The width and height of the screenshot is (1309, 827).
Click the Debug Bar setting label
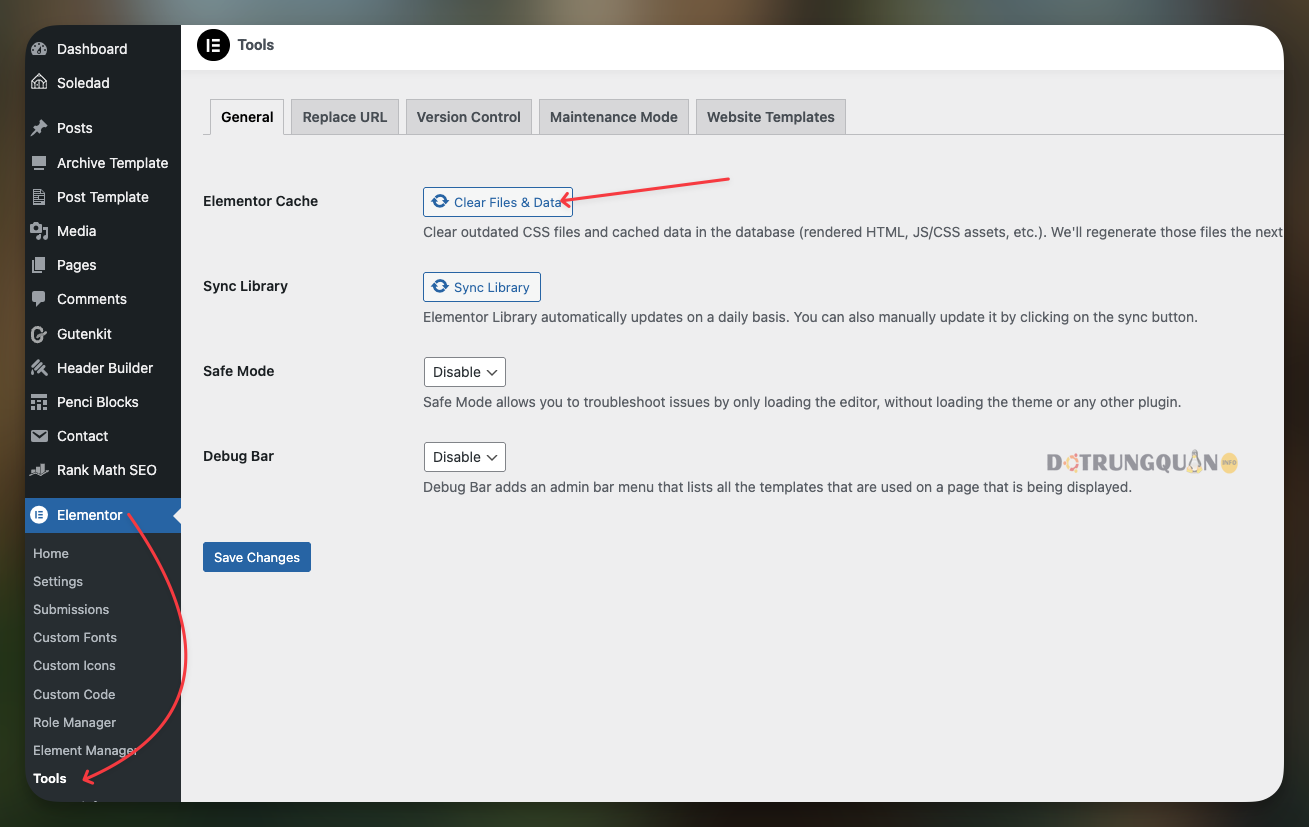[x=239, y=456]
